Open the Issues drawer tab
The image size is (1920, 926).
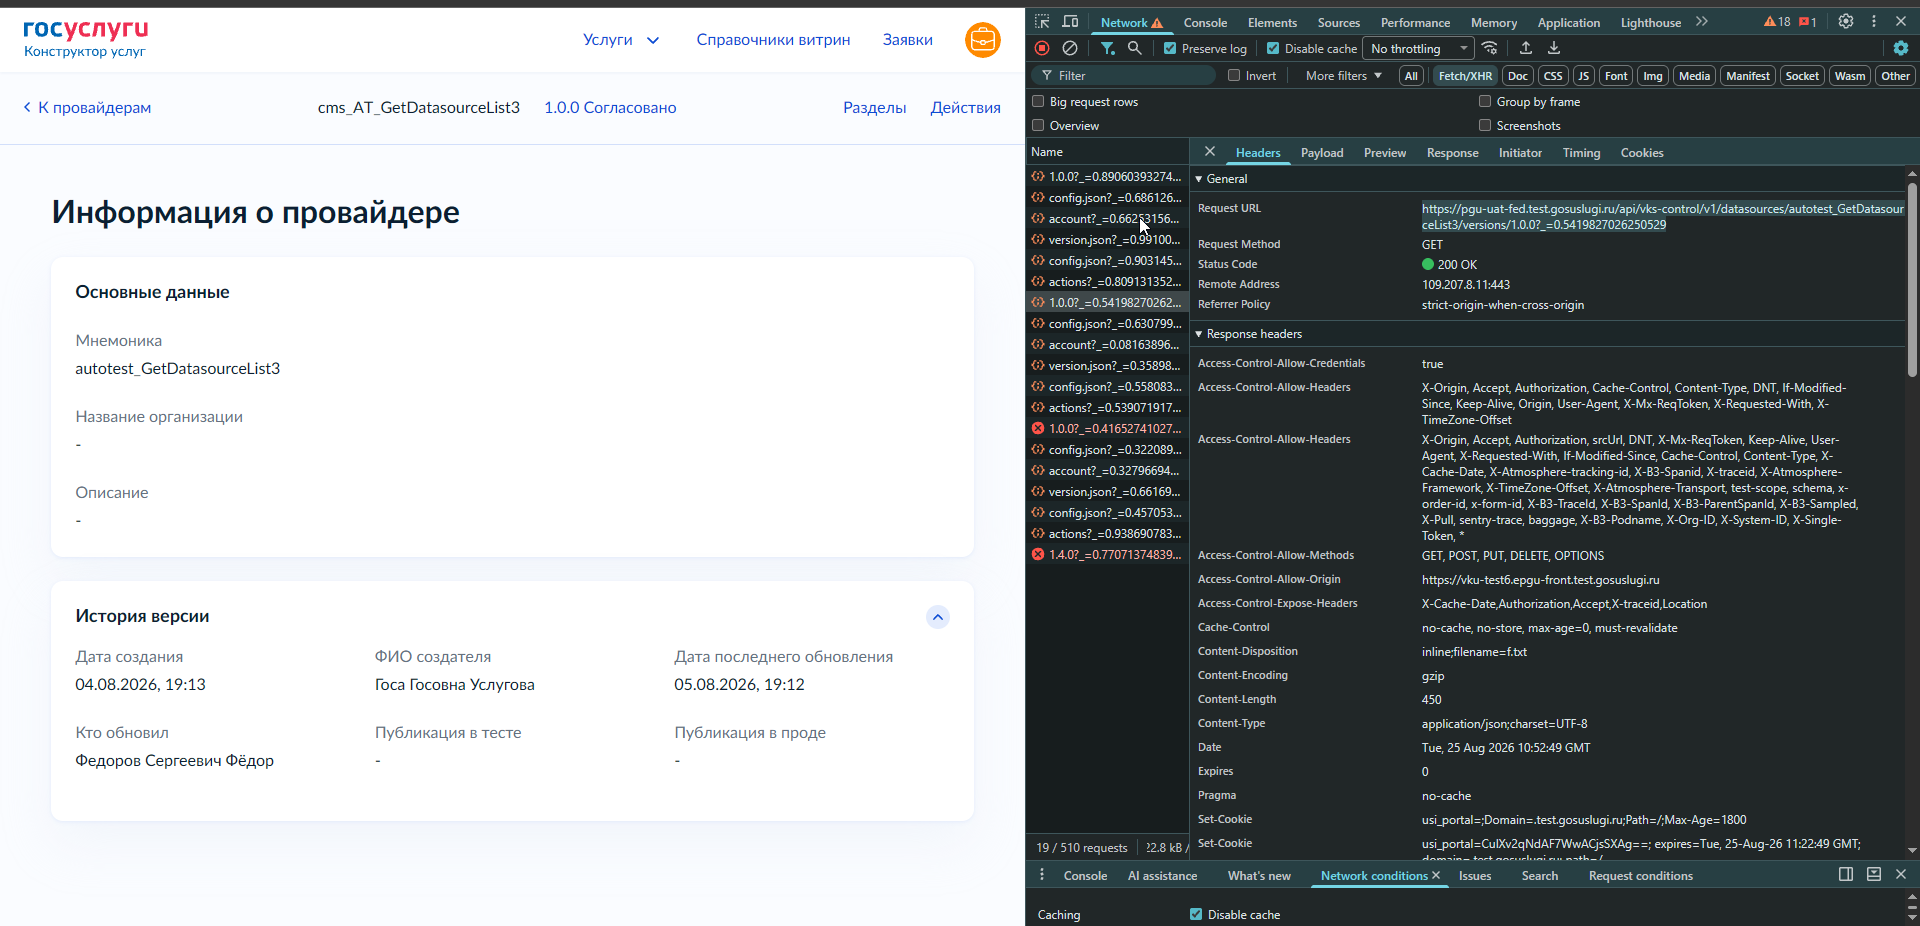(x=1474, y=876)
